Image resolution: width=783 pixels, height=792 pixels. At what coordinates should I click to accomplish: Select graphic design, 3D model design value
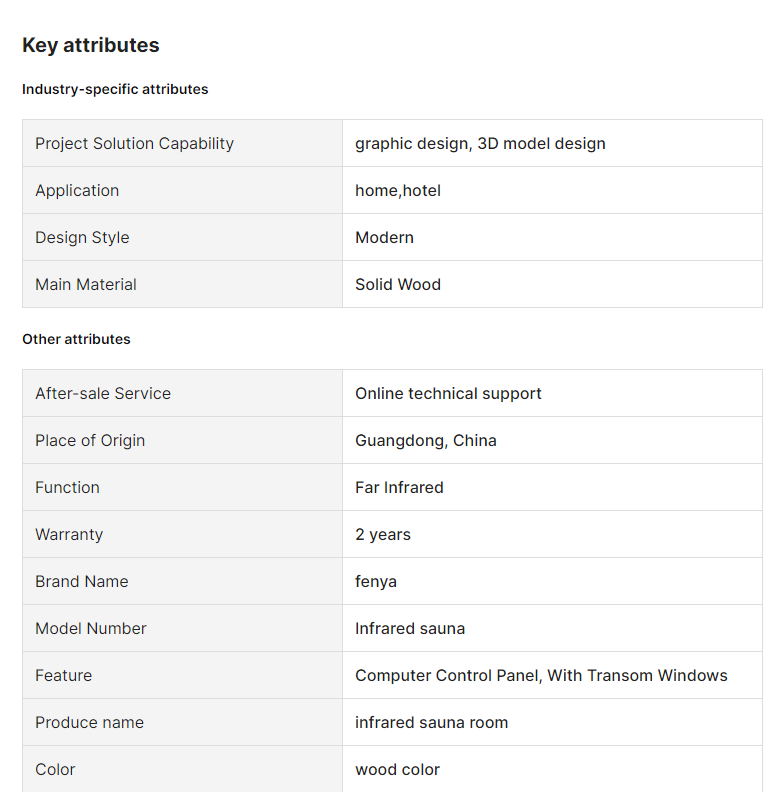click(x=480, y=143)
